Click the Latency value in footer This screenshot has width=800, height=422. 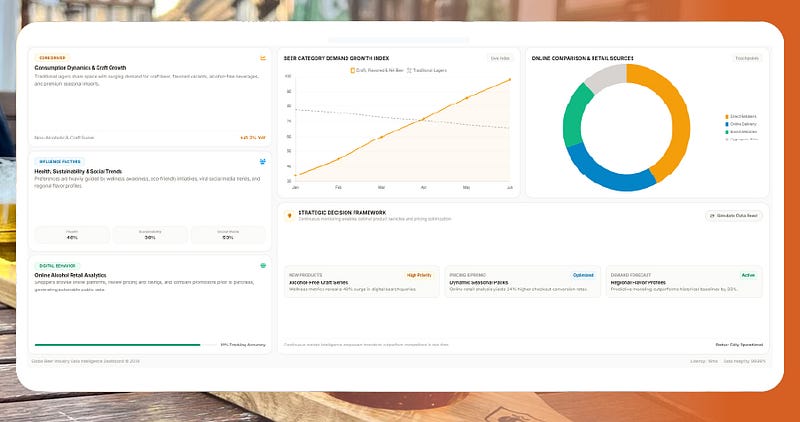point(704,361)
